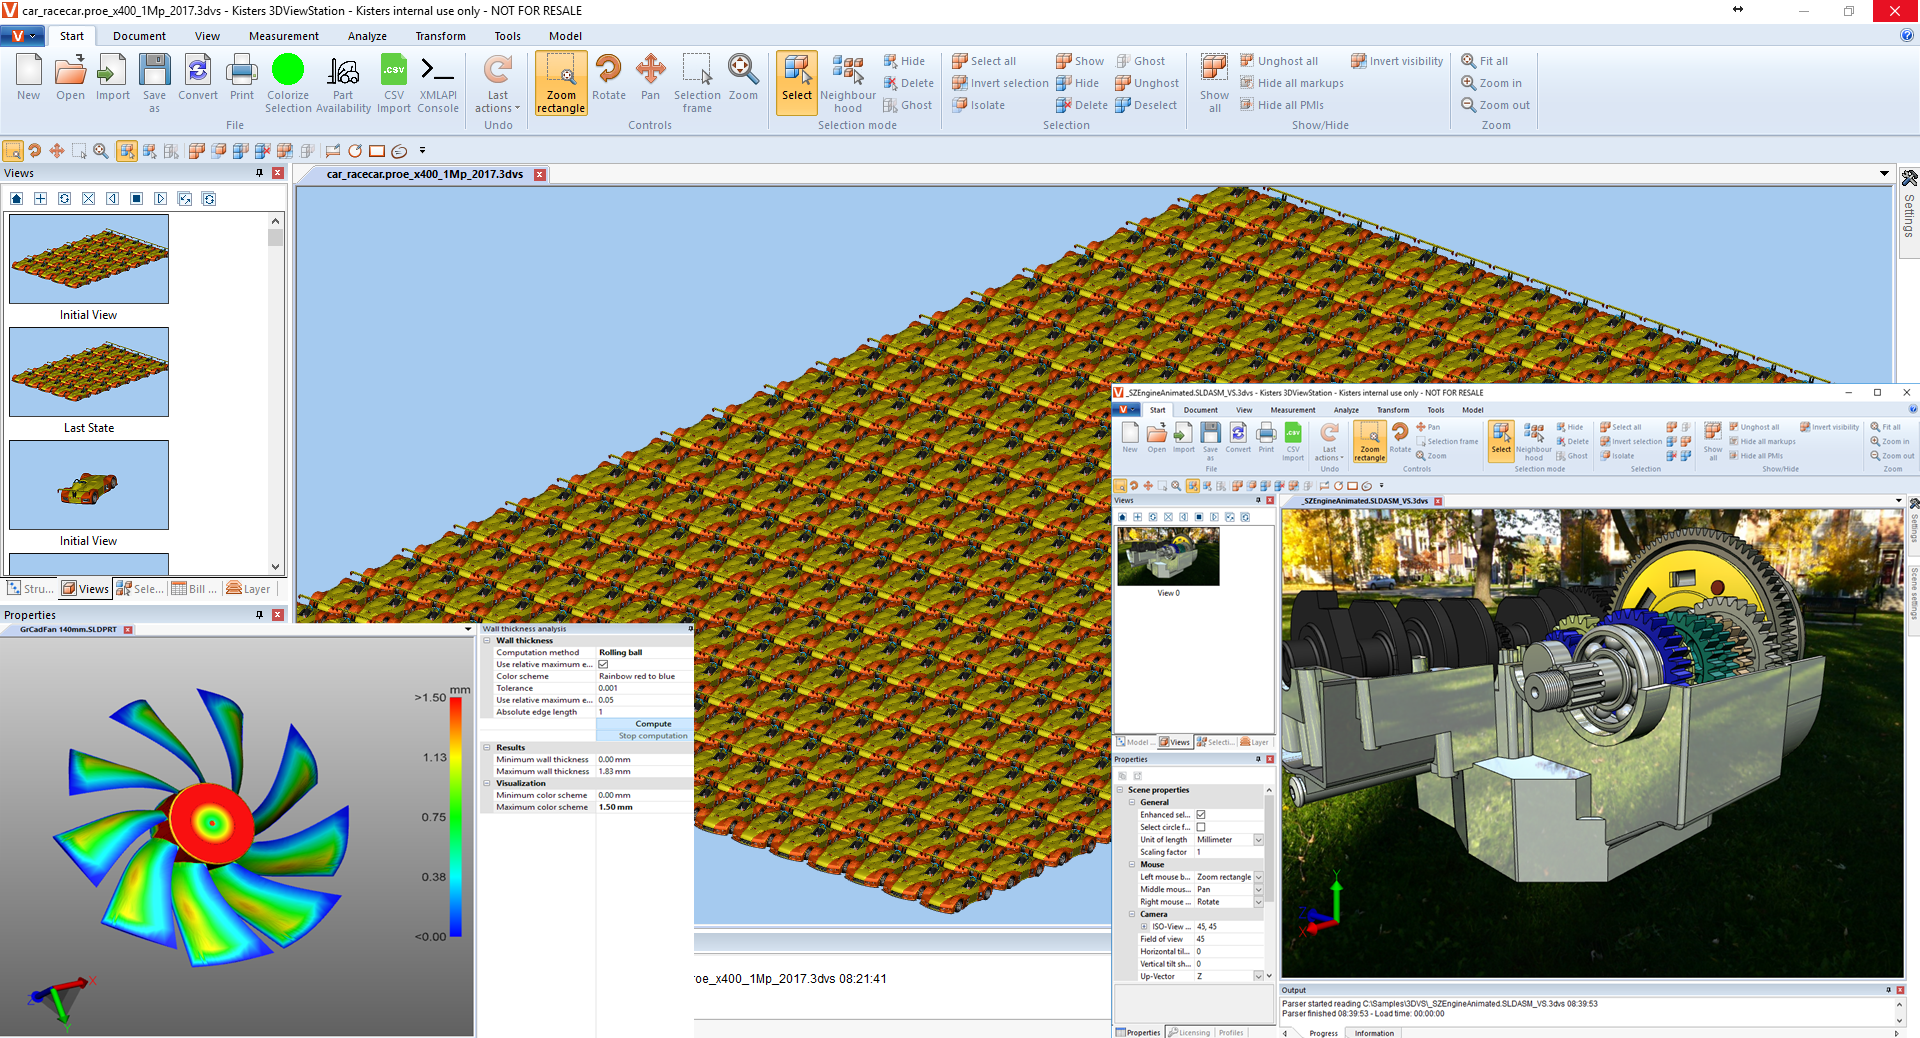The height and width of the screenshot is (1038, 1920).
Task: Open the Unit of length Millimeter dropdown
Action: pos(1258,840)
